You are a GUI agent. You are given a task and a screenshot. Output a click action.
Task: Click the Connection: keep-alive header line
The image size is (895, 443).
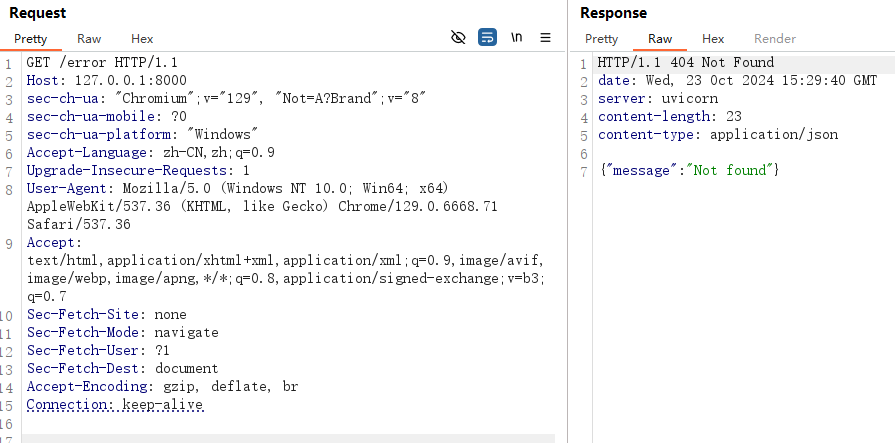[114, 404]
